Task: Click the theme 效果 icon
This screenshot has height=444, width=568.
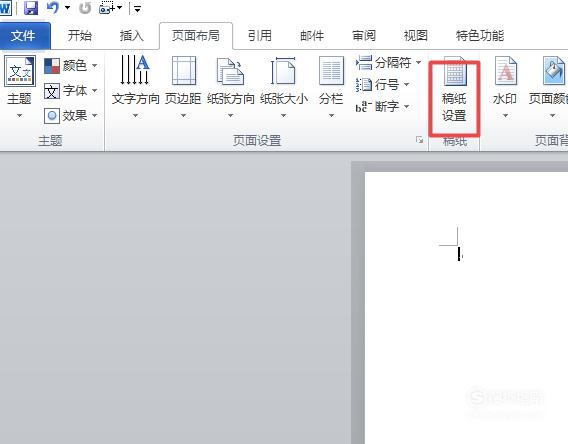Action: coord(52,116)
